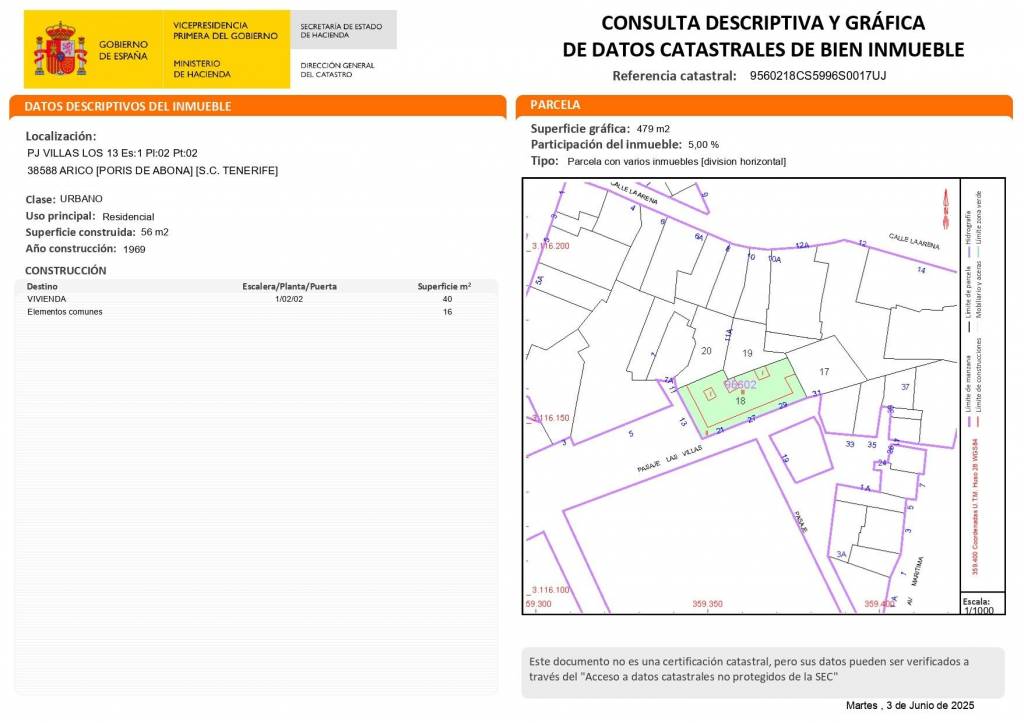Click the Destino column header

42,286
